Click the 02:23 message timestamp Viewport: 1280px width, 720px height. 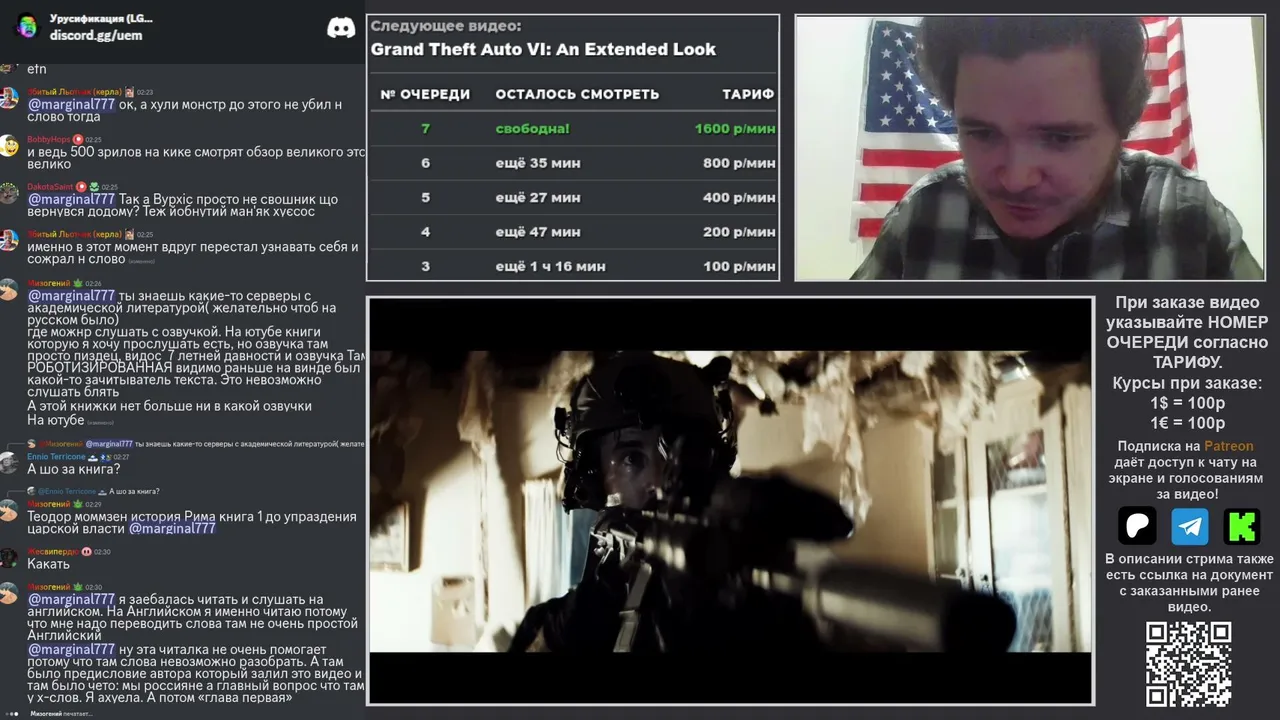(145, 92)
